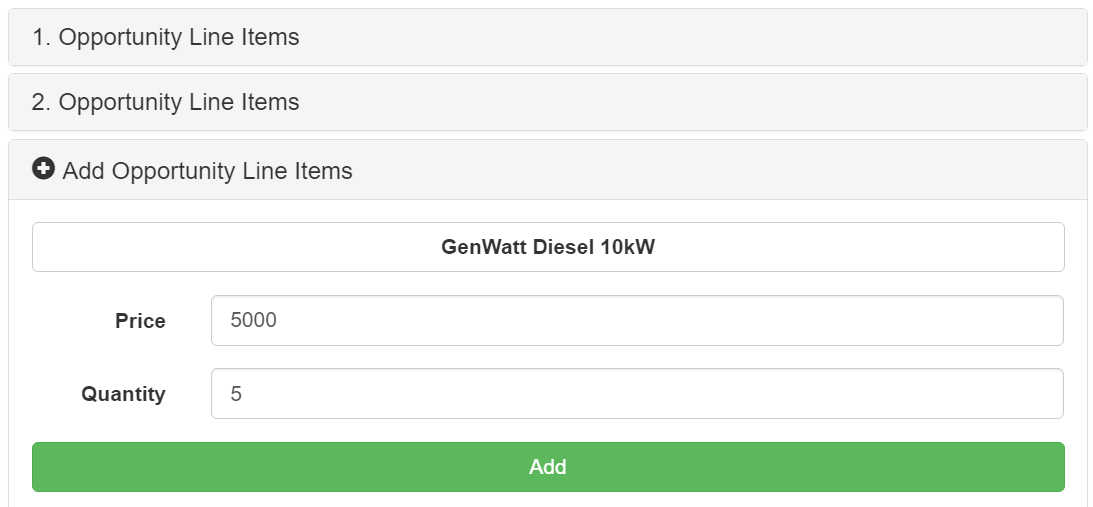Expand the 1. Opportunity Line Items panel
The image size is (1093, 507).
(547, 37)
